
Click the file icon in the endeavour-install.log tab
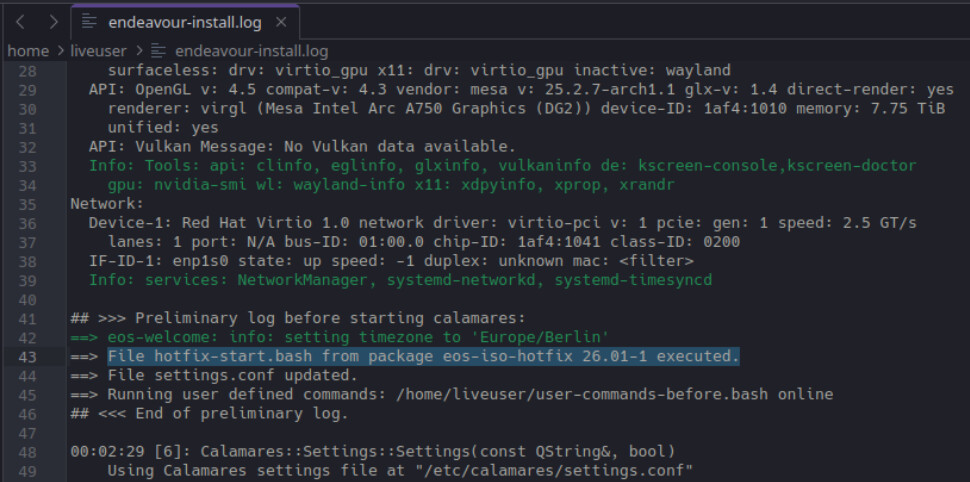tap(89, 21)
